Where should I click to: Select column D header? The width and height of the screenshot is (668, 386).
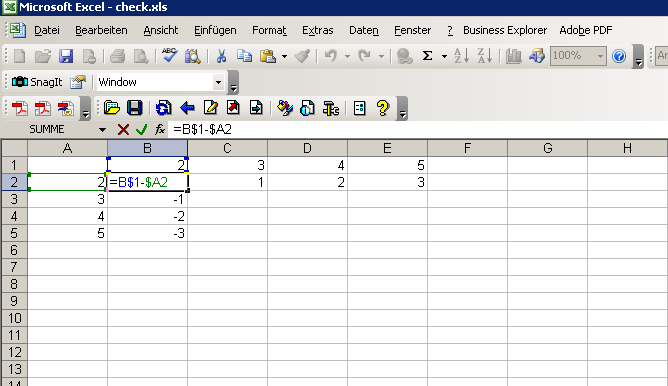coord(307,148)
